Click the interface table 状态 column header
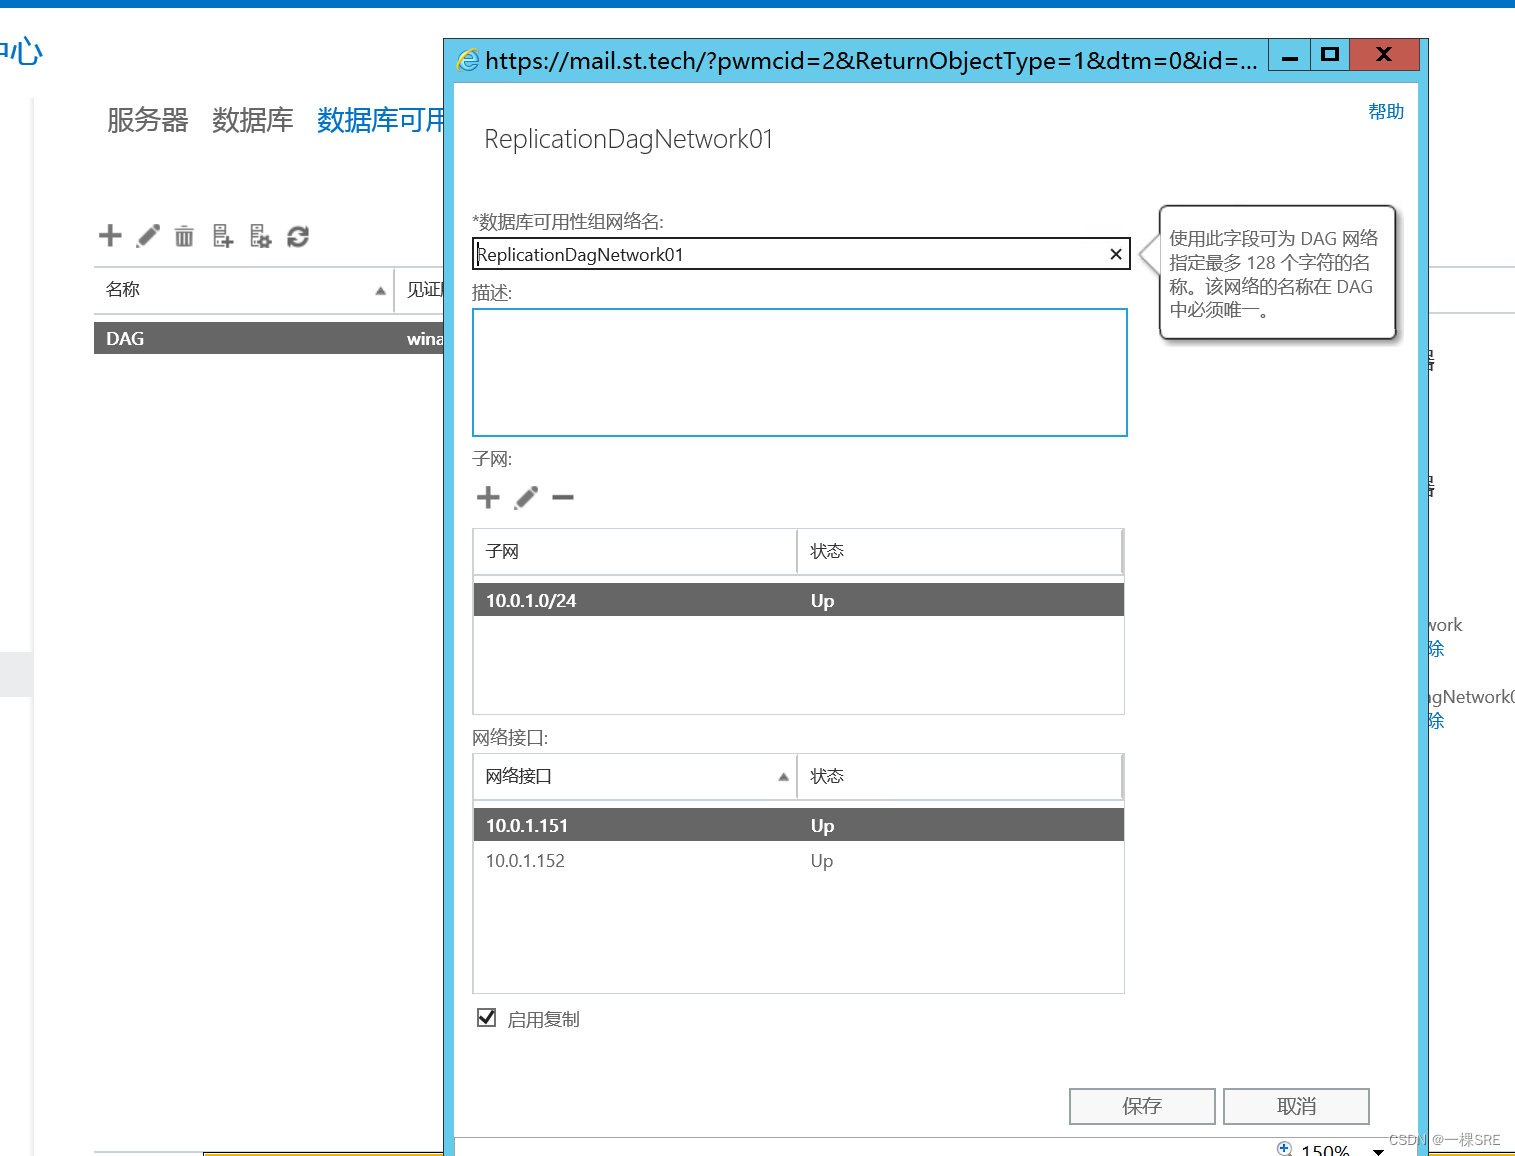This screenshot has width=1515, height=1156. coord(960,776)
